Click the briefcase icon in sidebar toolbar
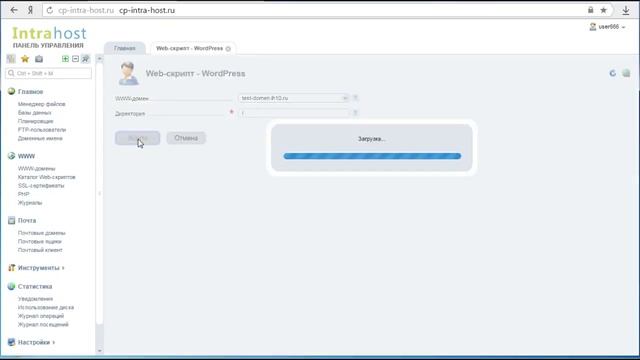The height and width of the screenshot is (360, 640). click(39, 59)
